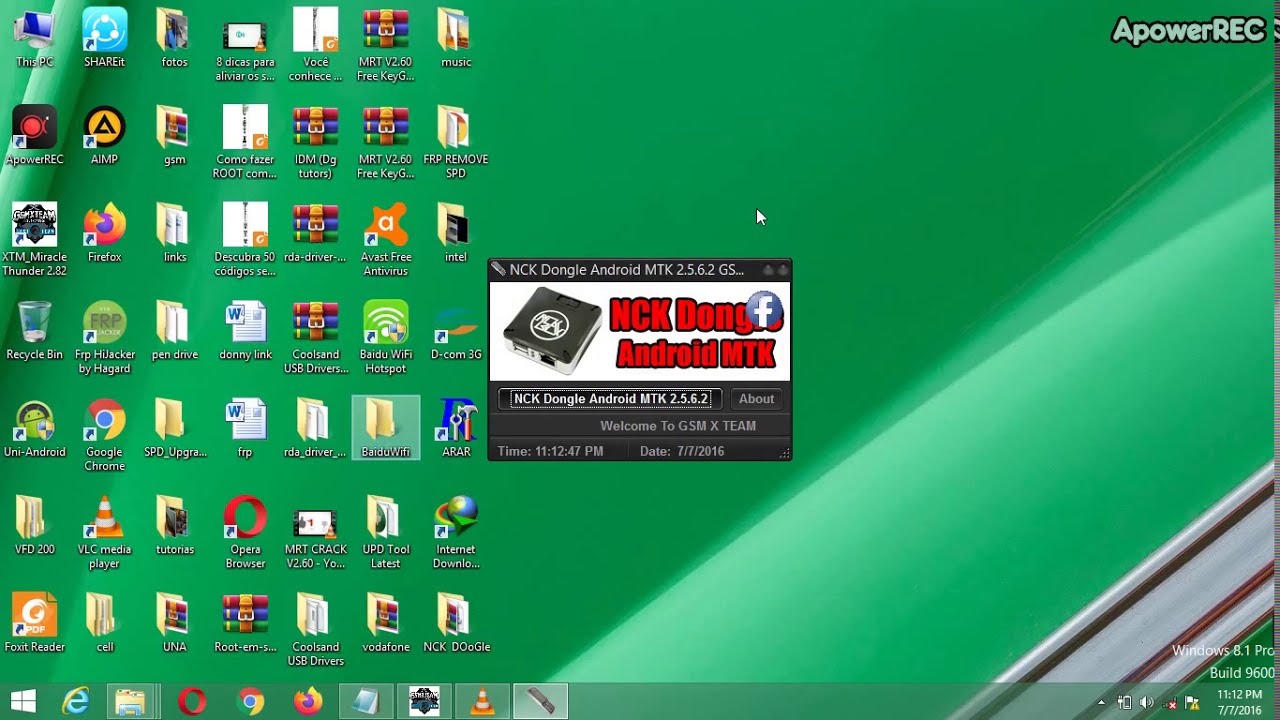
Task: Launch Internet Download Manager shortcut
Action: tap(455, 532)
